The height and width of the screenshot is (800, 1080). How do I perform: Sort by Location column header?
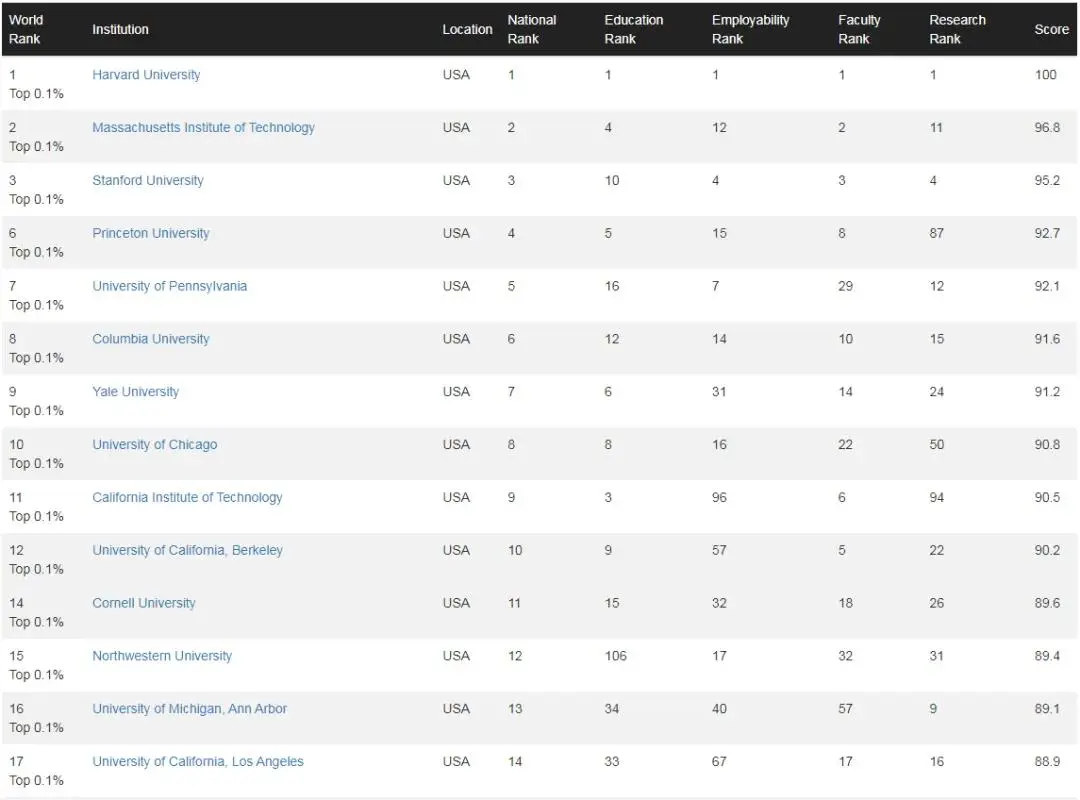pos(467,29)
